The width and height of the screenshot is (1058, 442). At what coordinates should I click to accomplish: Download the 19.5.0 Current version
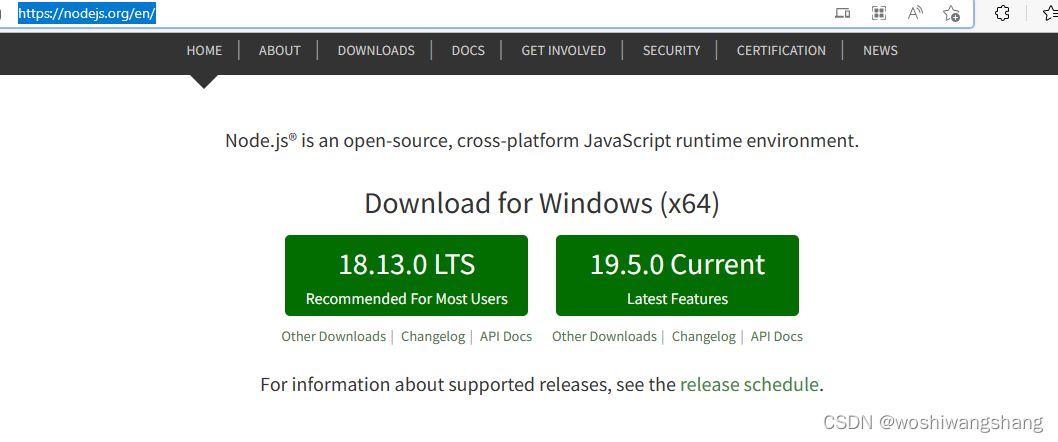click(x=677, y=275)
